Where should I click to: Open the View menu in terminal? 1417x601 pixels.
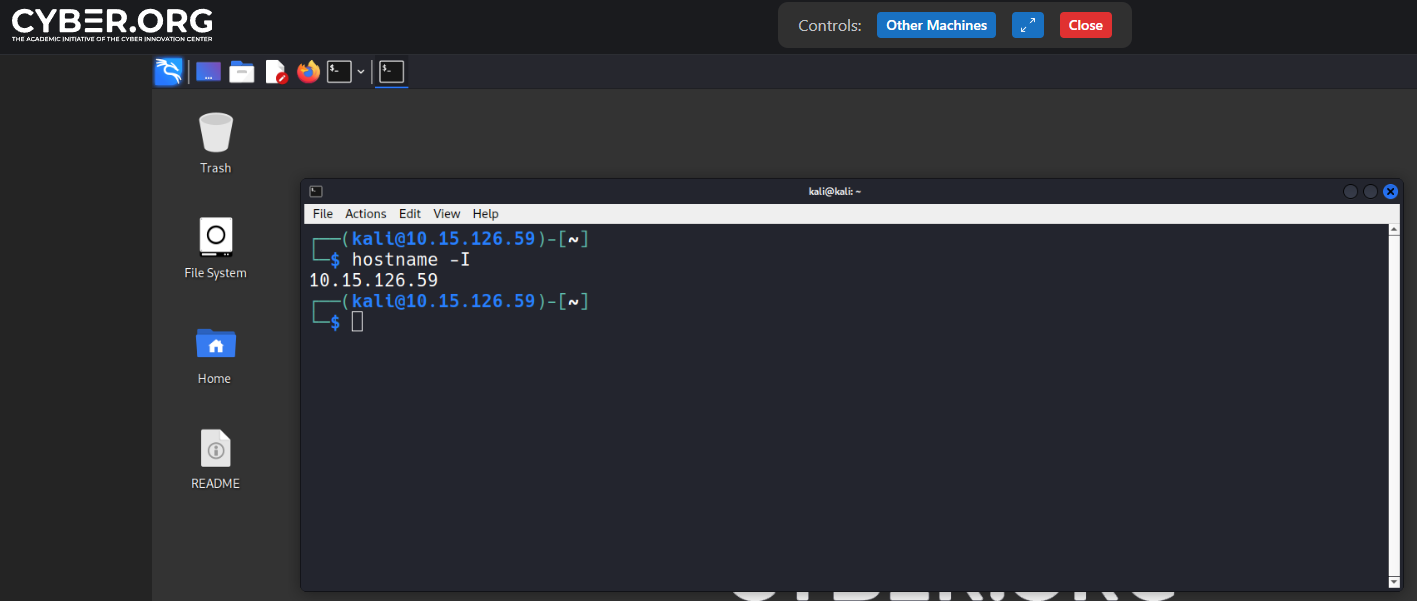tap(446, 214)
